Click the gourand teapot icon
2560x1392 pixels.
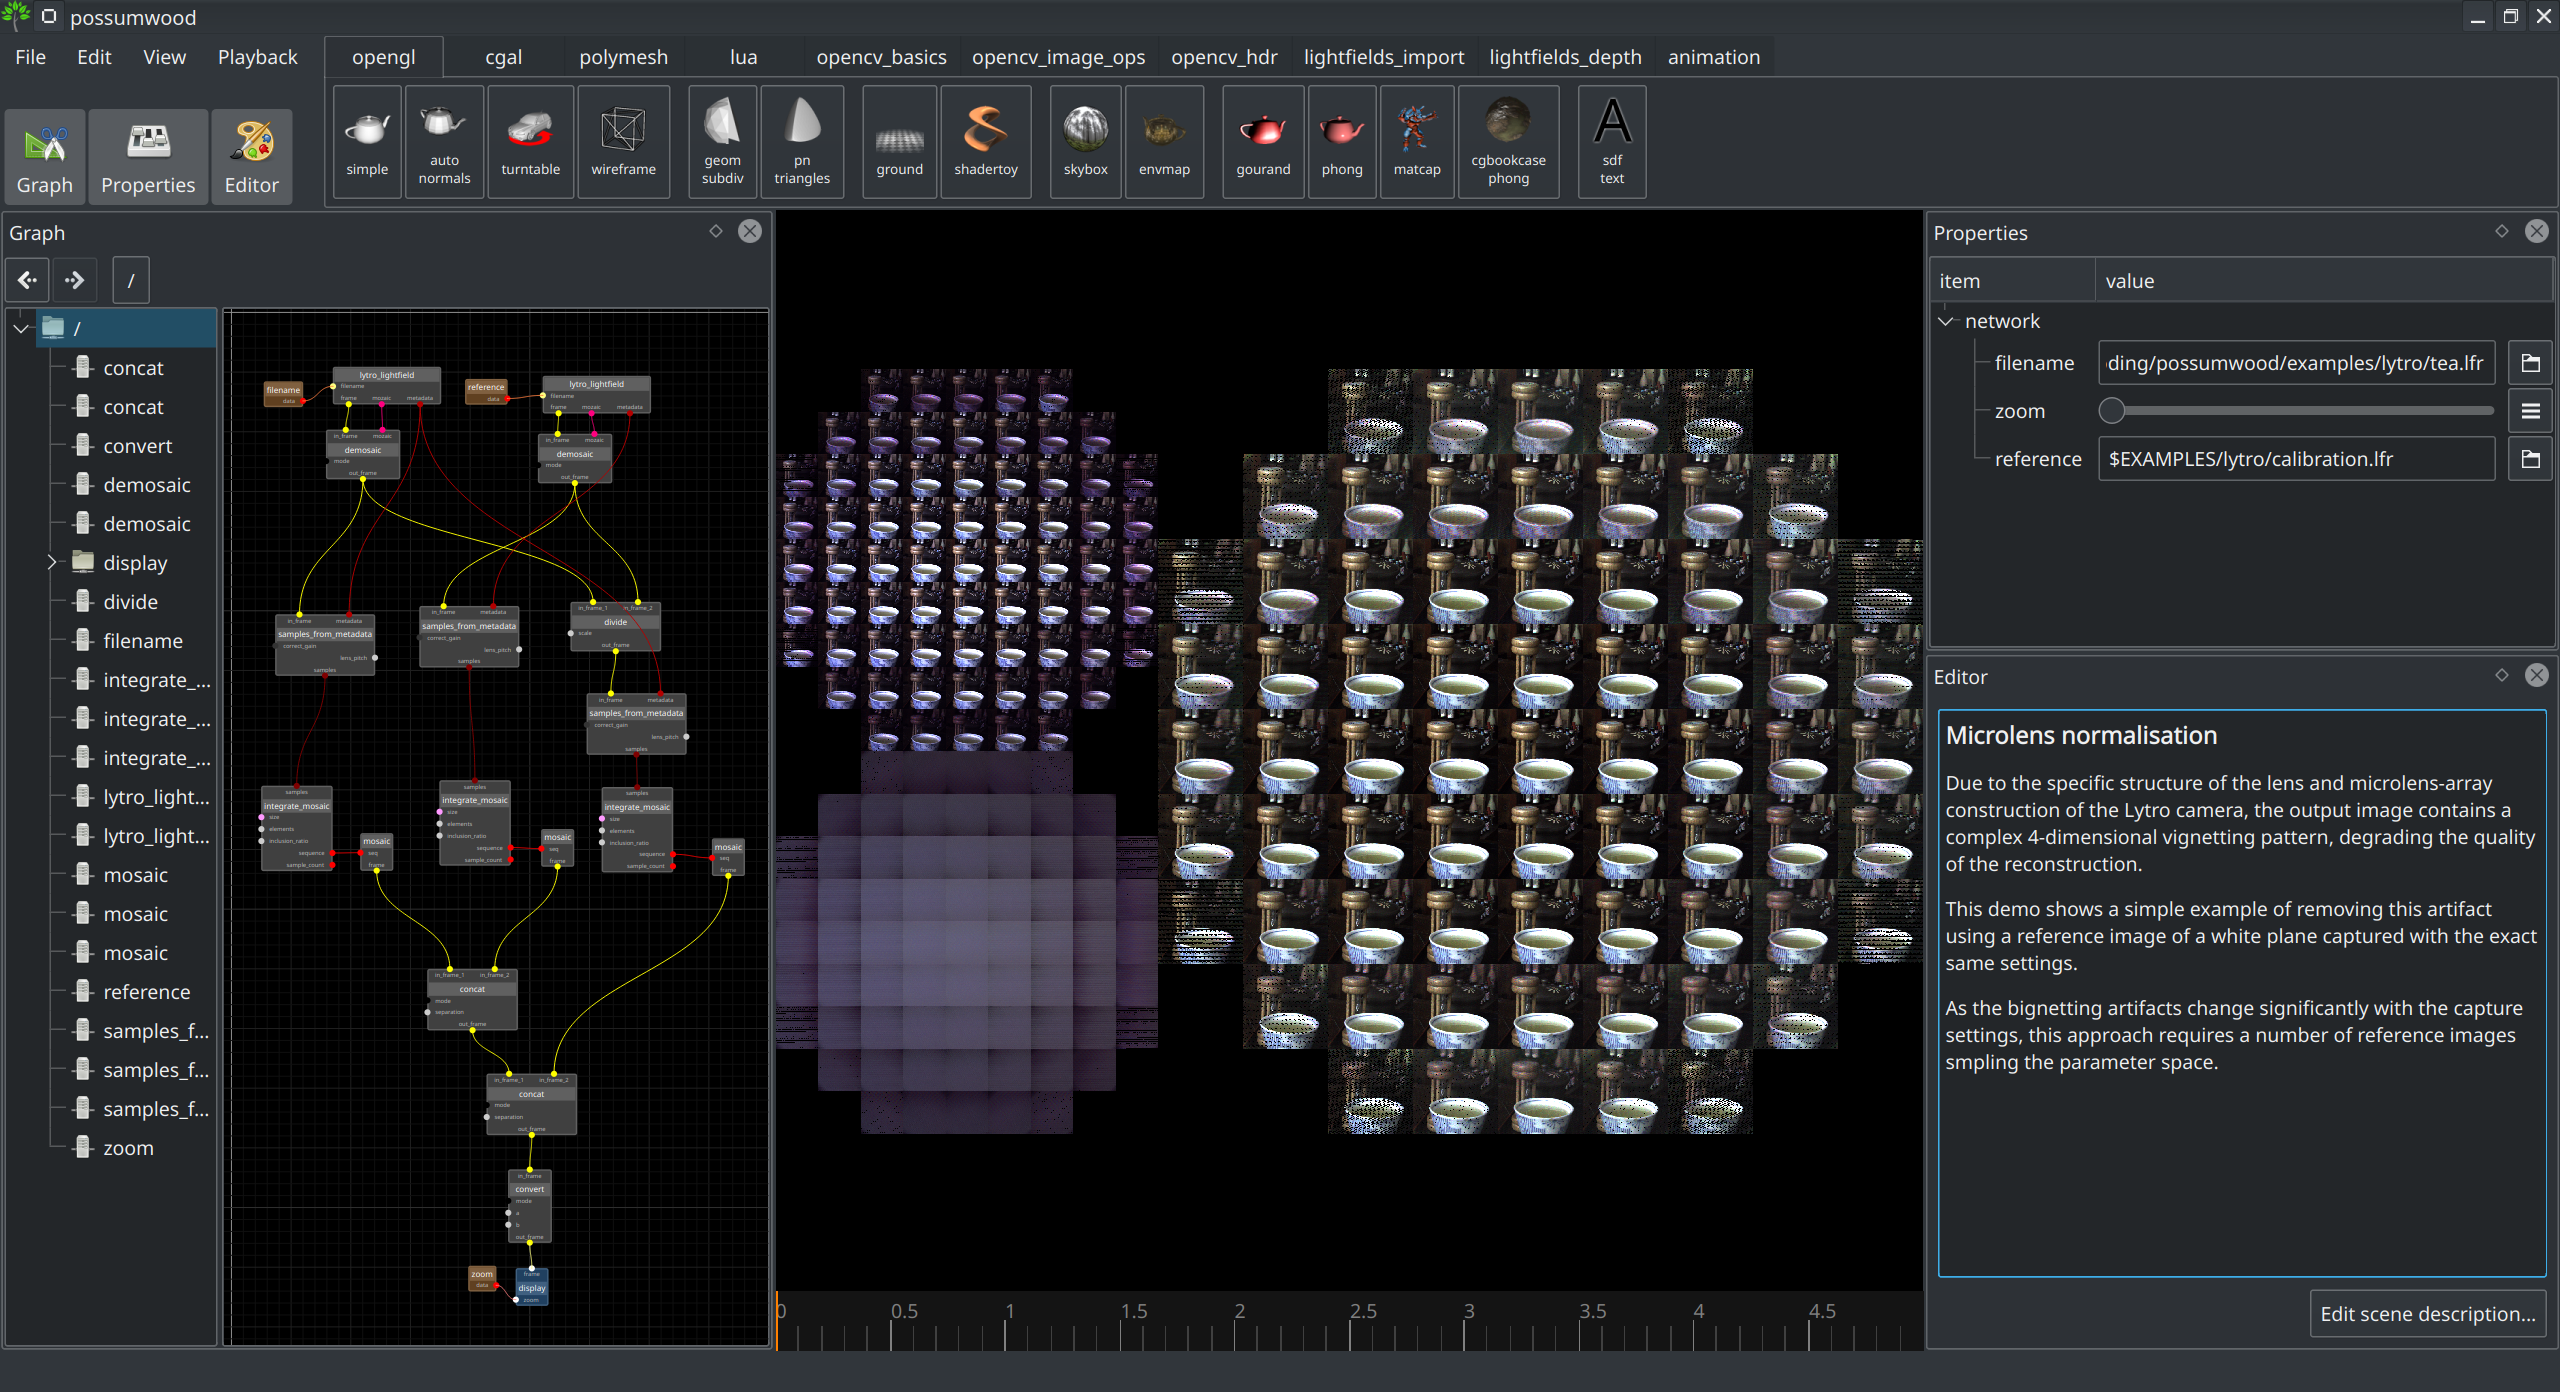1262,141
